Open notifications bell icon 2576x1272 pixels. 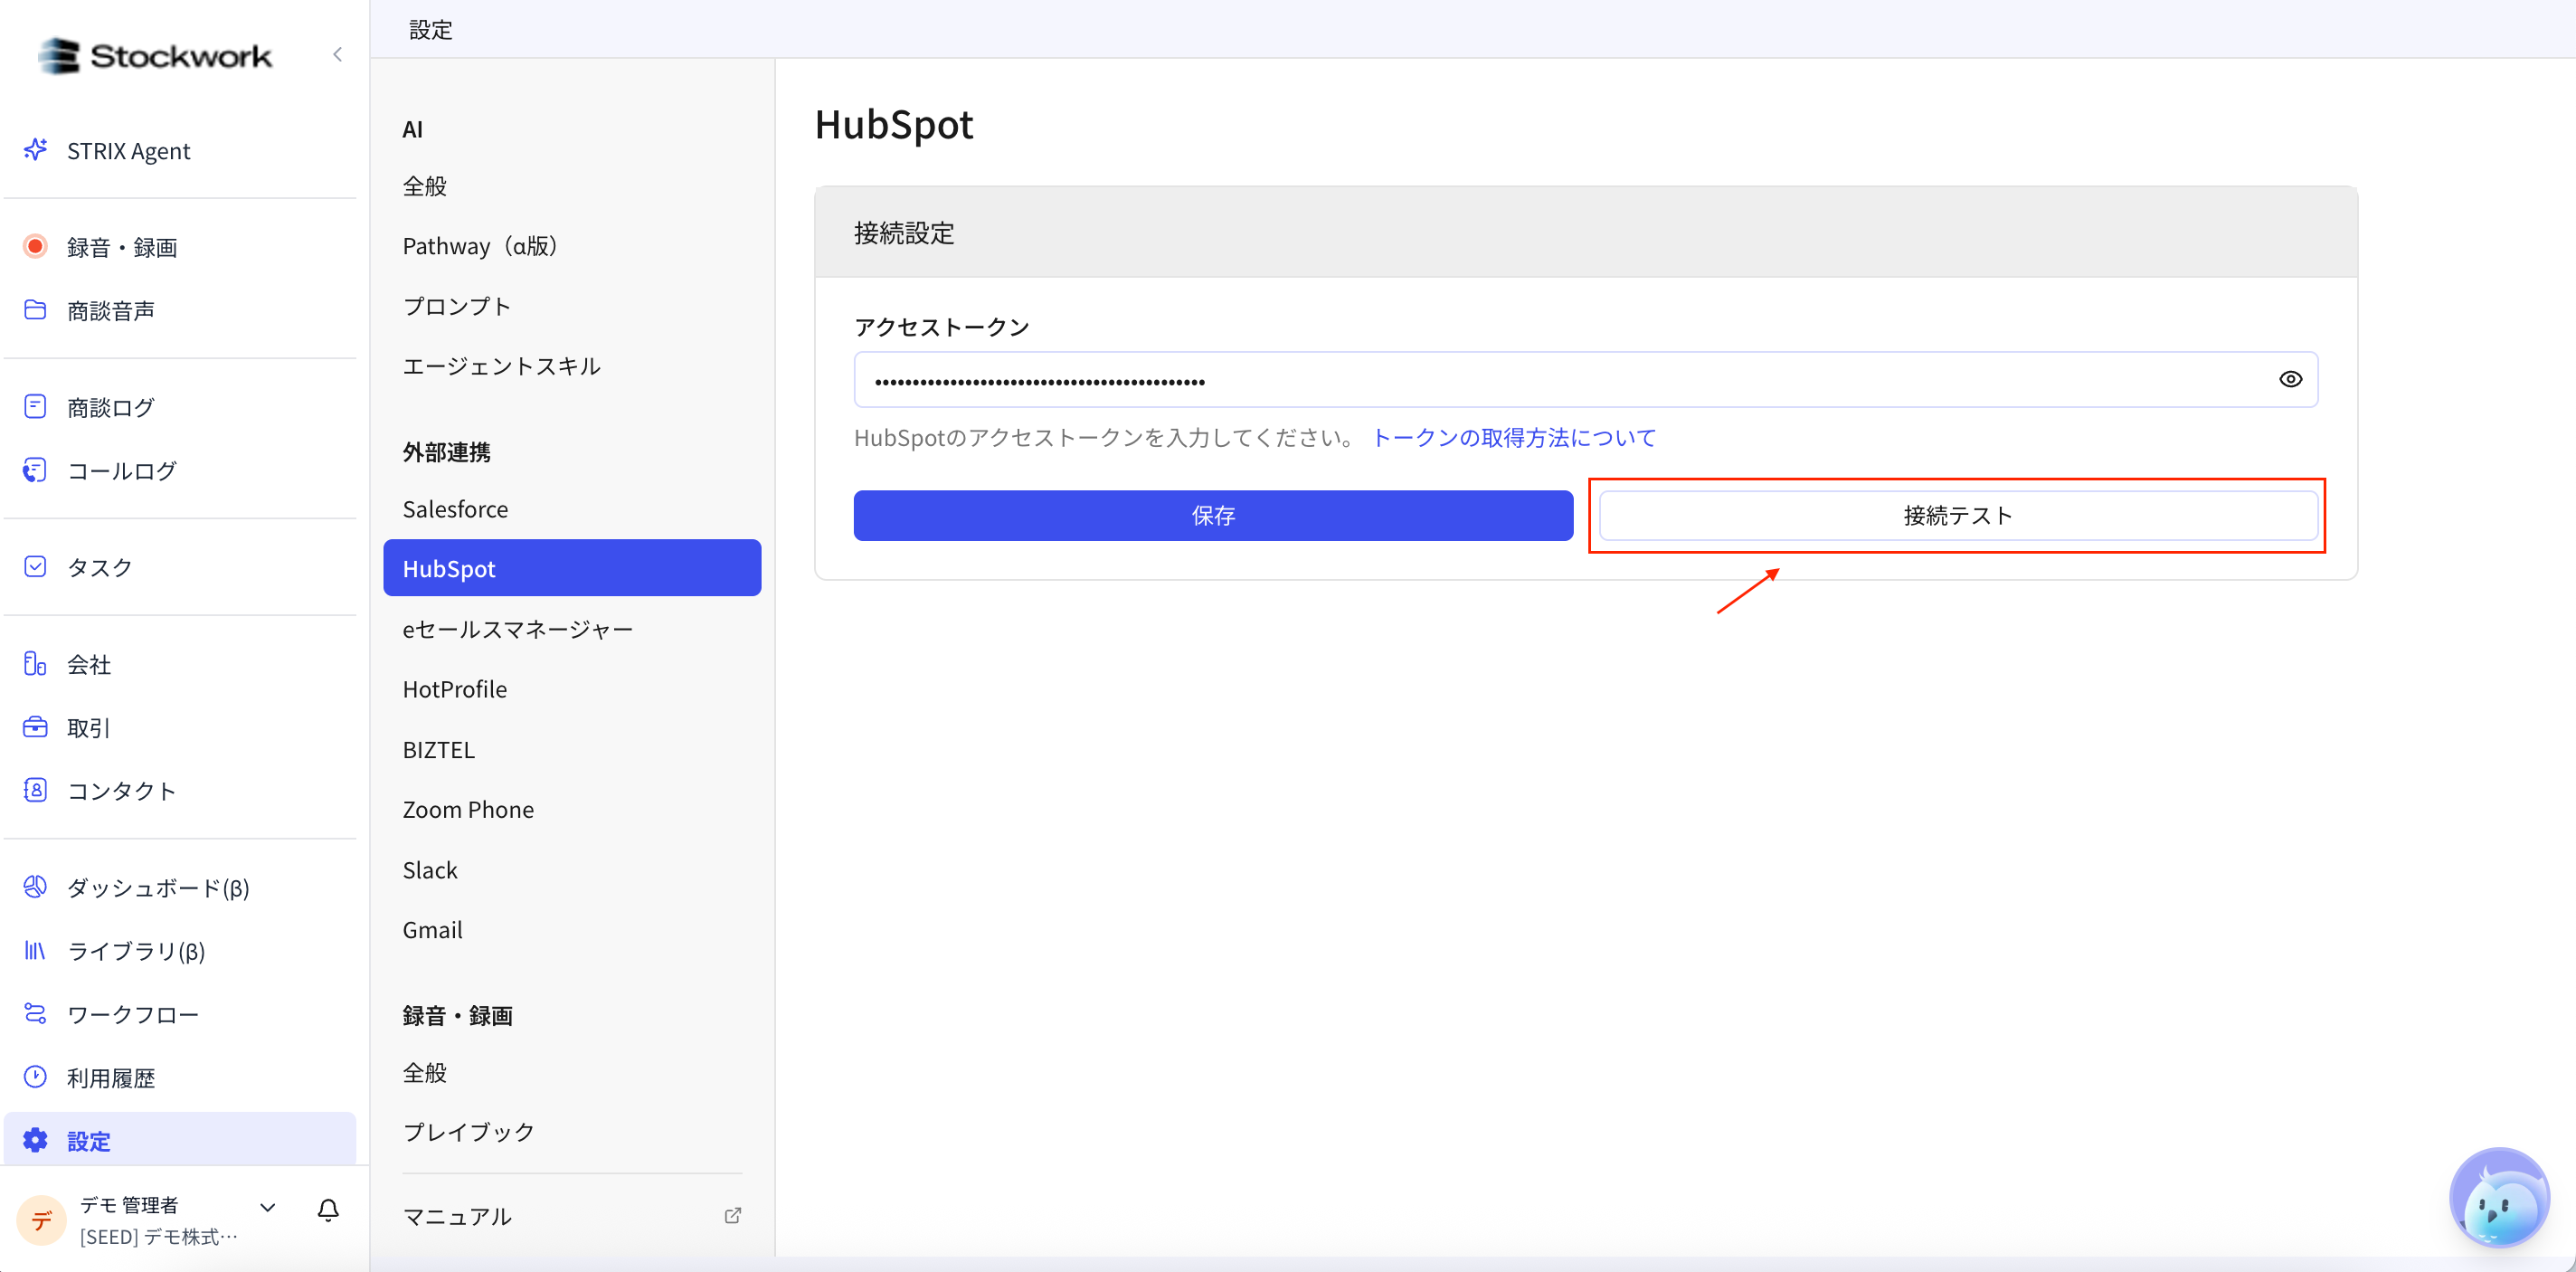(328, 1210)
